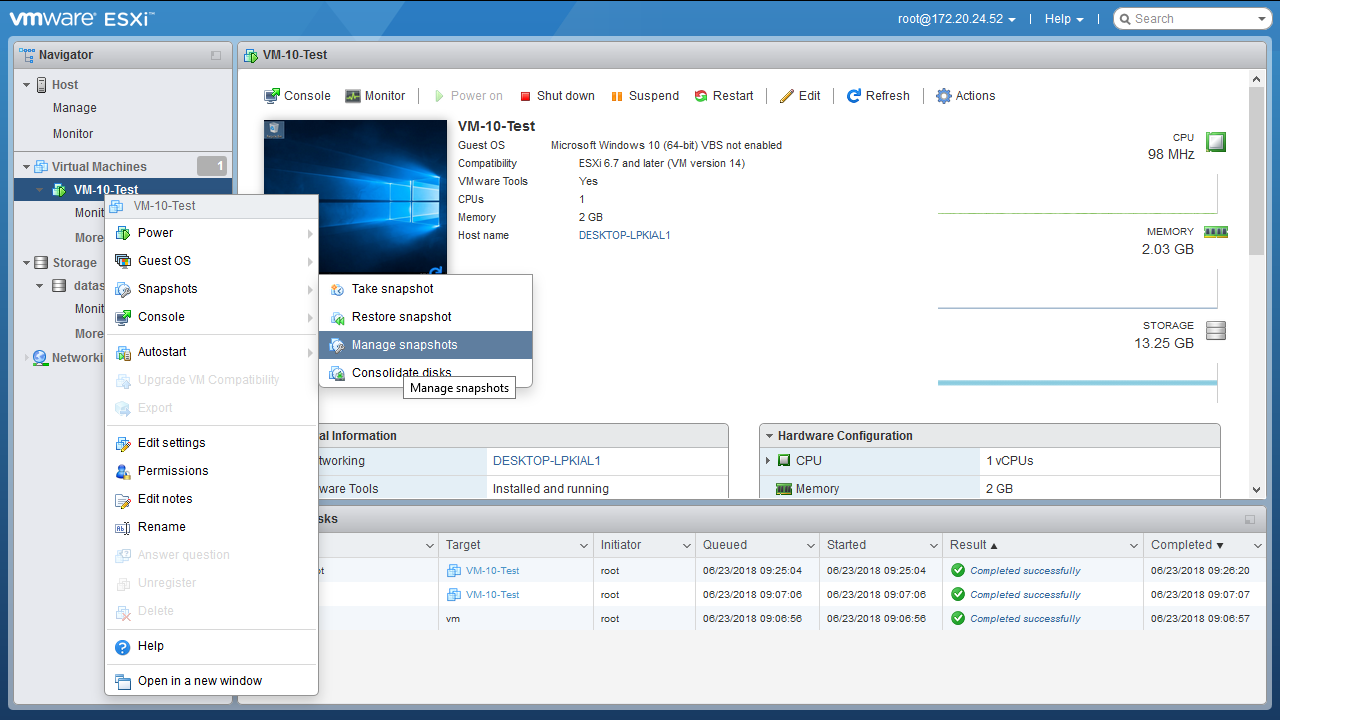Select Manage snapshots in the submenu
1360x720 pixels.
pyautogui.click(x=404, y=345)
